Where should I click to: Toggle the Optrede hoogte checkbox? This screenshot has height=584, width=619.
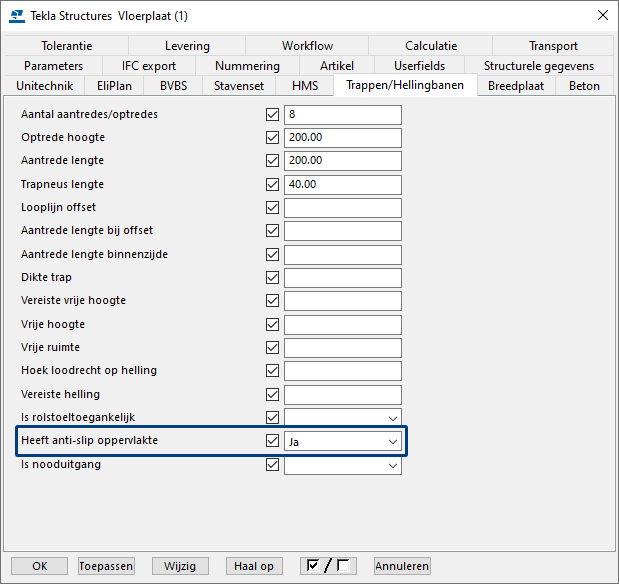coord(273,138)
